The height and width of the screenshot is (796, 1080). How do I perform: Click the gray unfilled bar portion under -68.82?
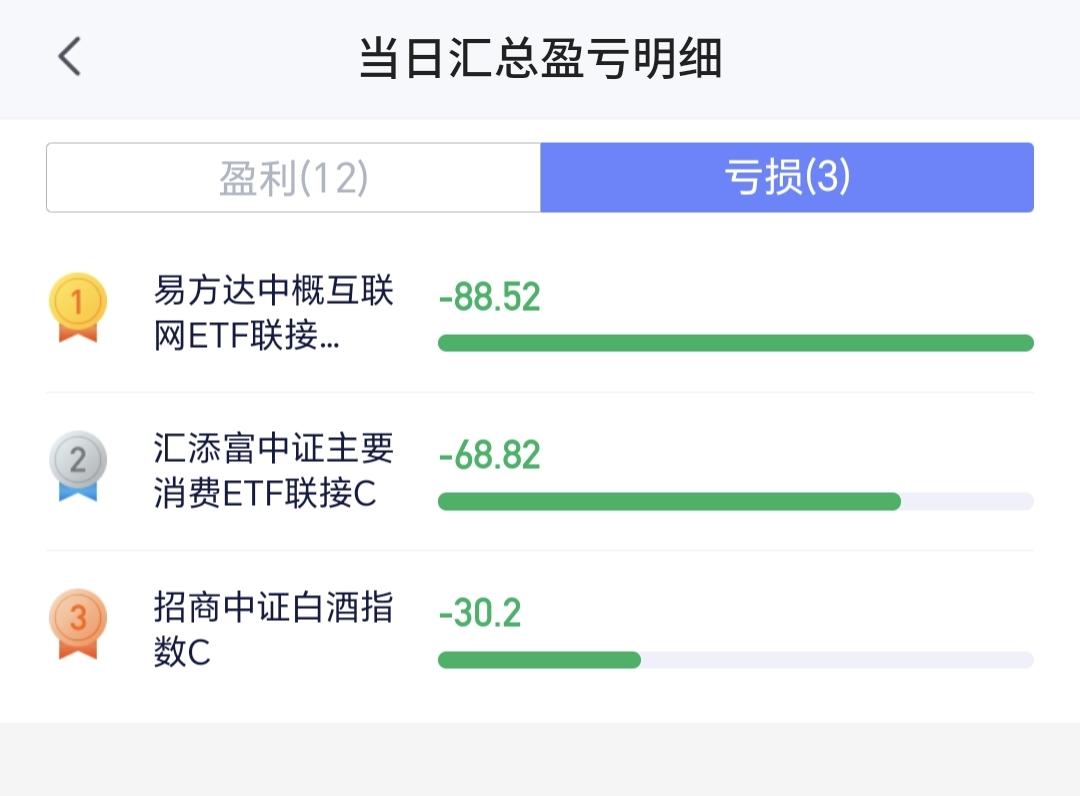tap(966, 501)
